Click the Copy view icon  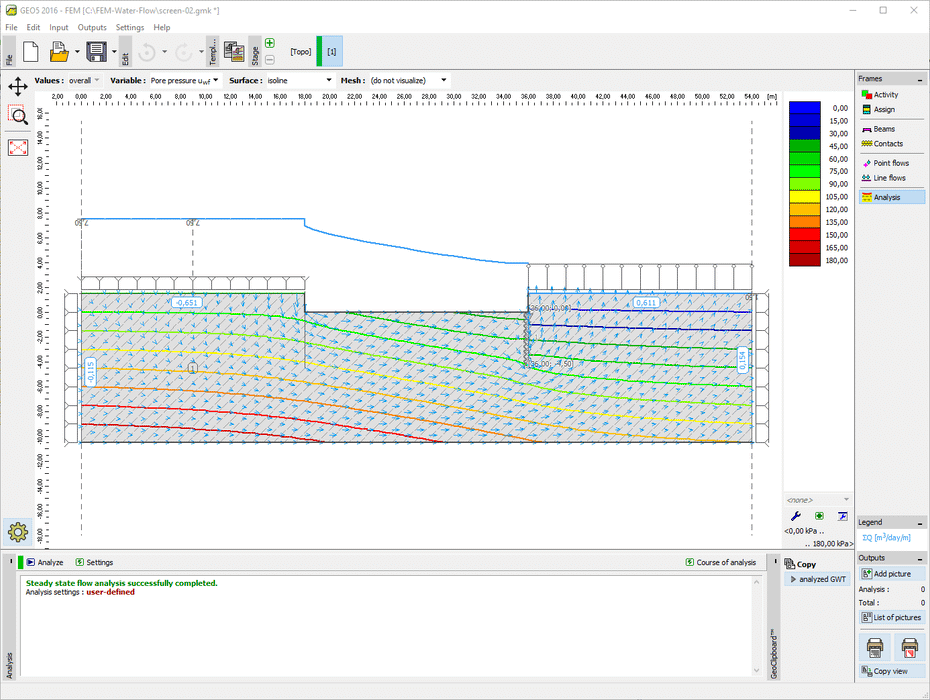click(892, 670)
